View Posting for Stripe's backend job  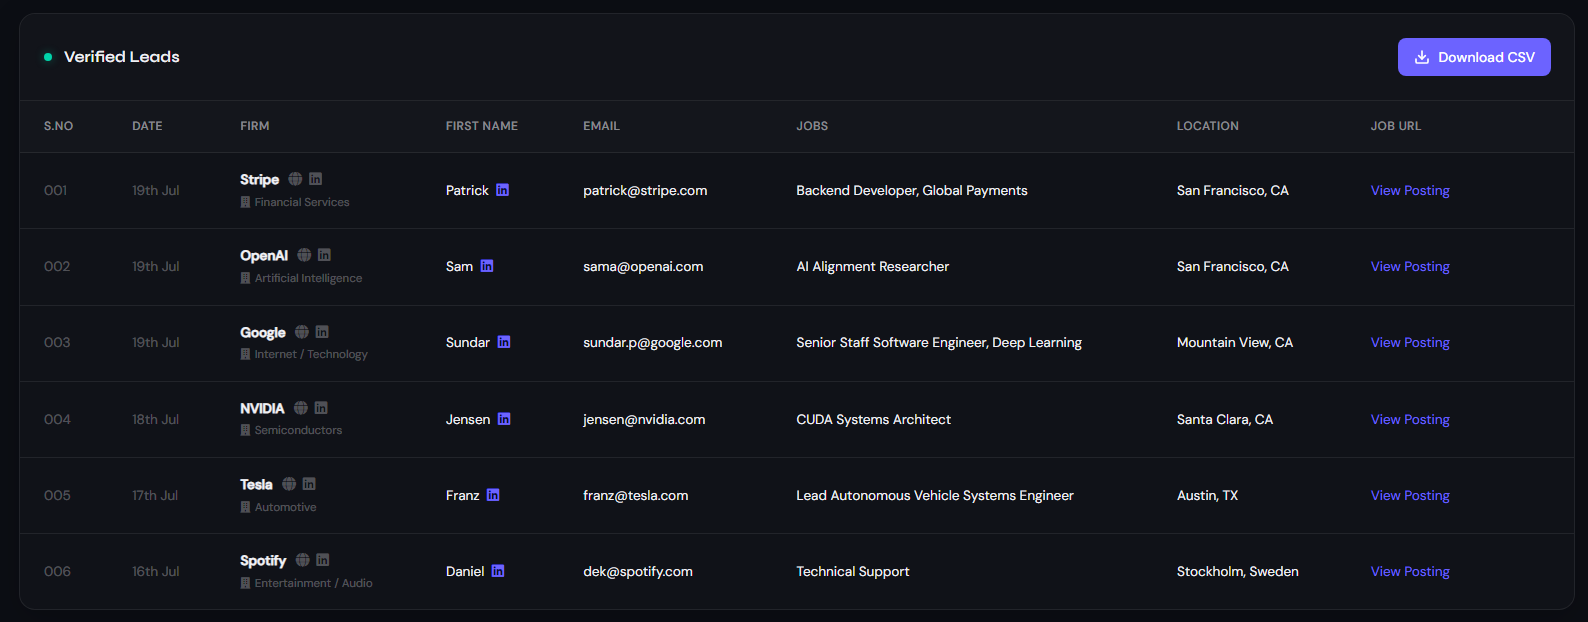click(1410, 190)
